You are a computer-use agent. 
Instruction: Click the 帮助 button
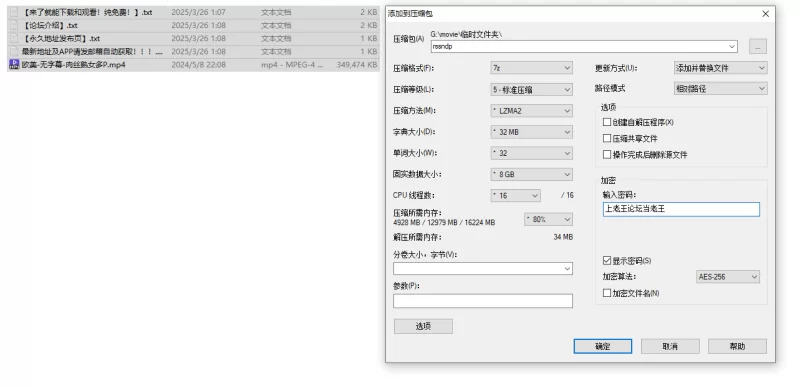point(737,346)
